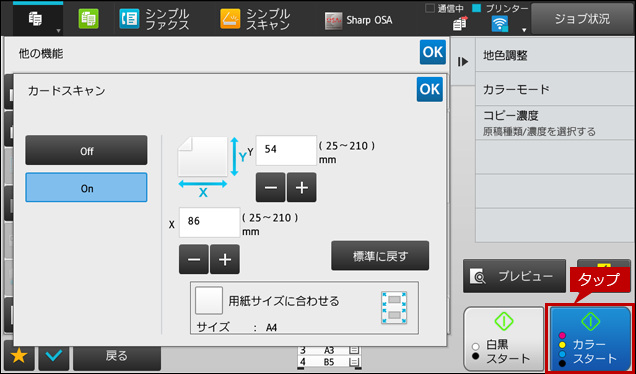This screenshot has width=636, height=374.
Task: Check the fit to paper size (用紙サイズに合わせる) box
Action: click(x=208, y=301)
